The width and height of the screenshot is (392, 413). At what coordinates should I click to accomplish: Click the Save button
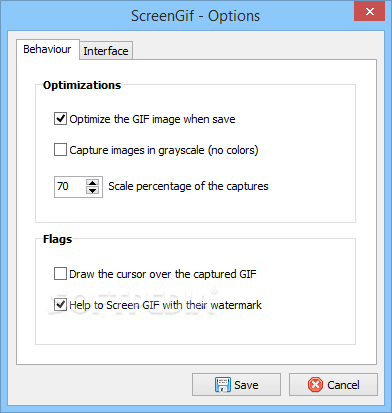236,385
